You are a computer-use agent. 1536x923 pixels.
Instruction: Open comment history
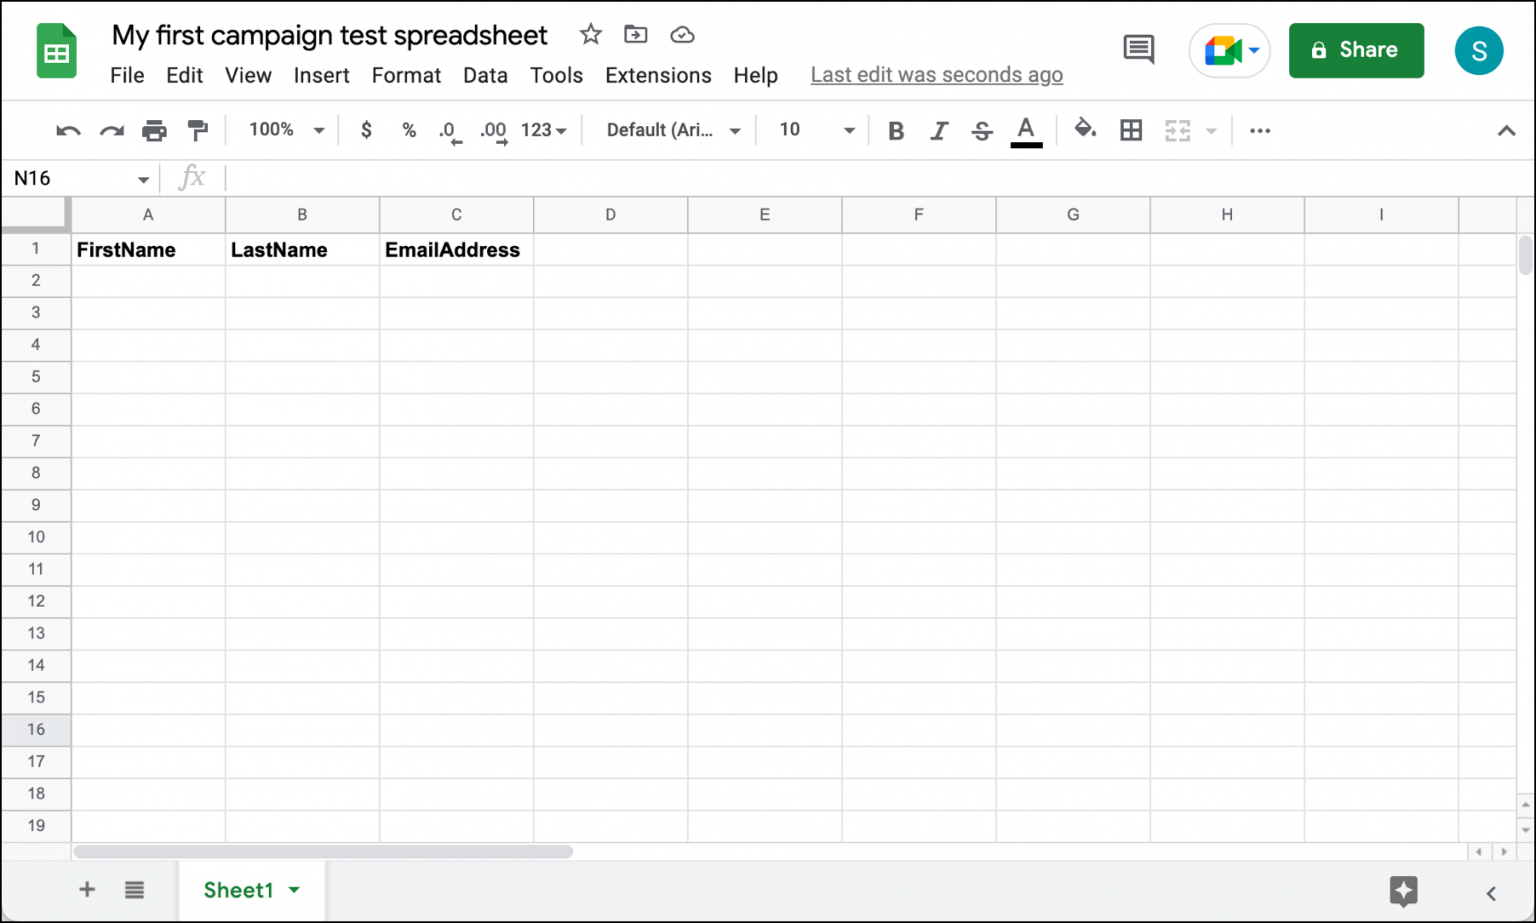pos(1138,50)
